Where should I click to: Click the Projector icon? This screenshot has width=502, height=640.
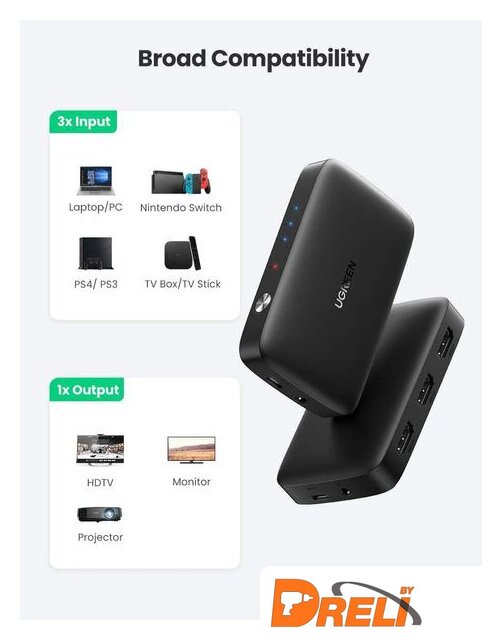100,514
